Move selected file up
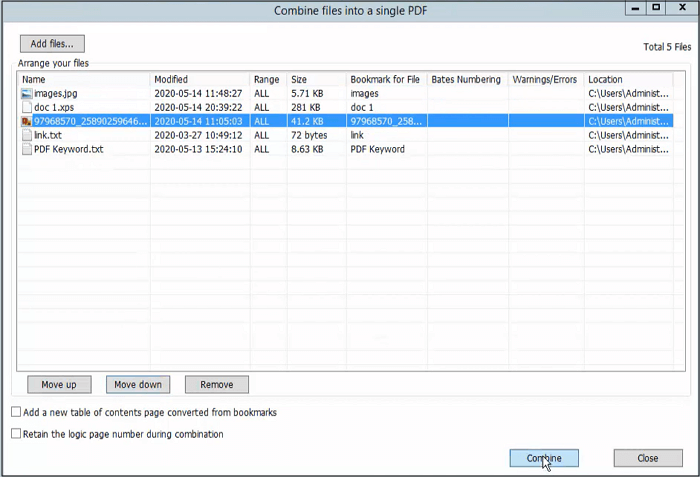Image resolution: width=700 pixels, height=477 pixels. 59,385
